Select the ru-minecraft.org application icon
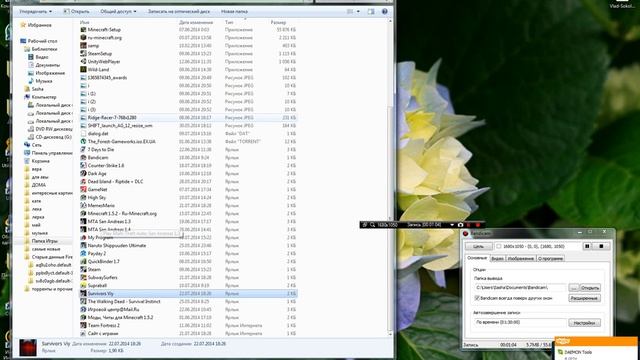 (x=83, y=38)
